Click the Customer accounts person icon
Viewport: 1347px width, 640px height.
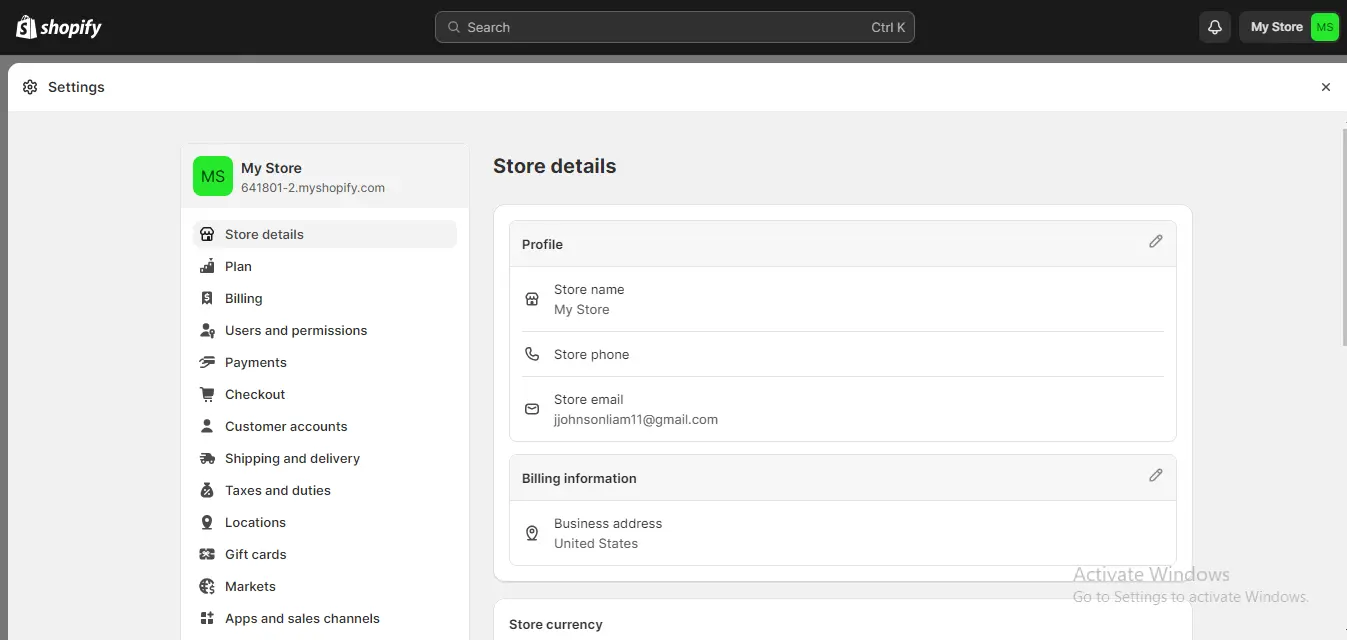tap(207, 426)
